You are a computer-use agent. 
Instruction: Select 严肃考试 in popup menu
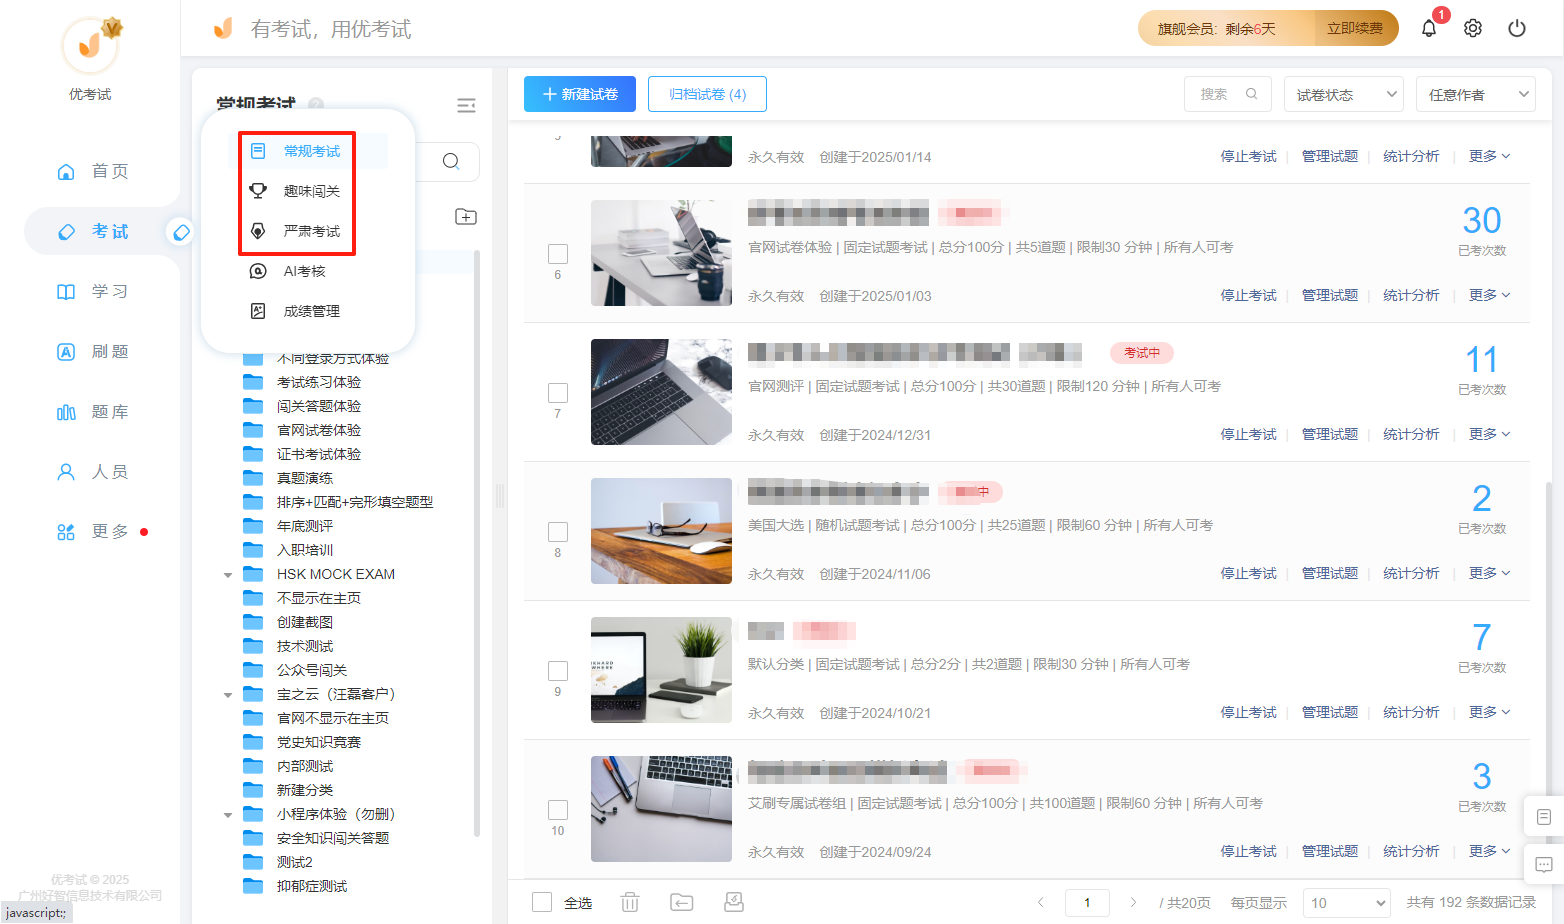313,231
